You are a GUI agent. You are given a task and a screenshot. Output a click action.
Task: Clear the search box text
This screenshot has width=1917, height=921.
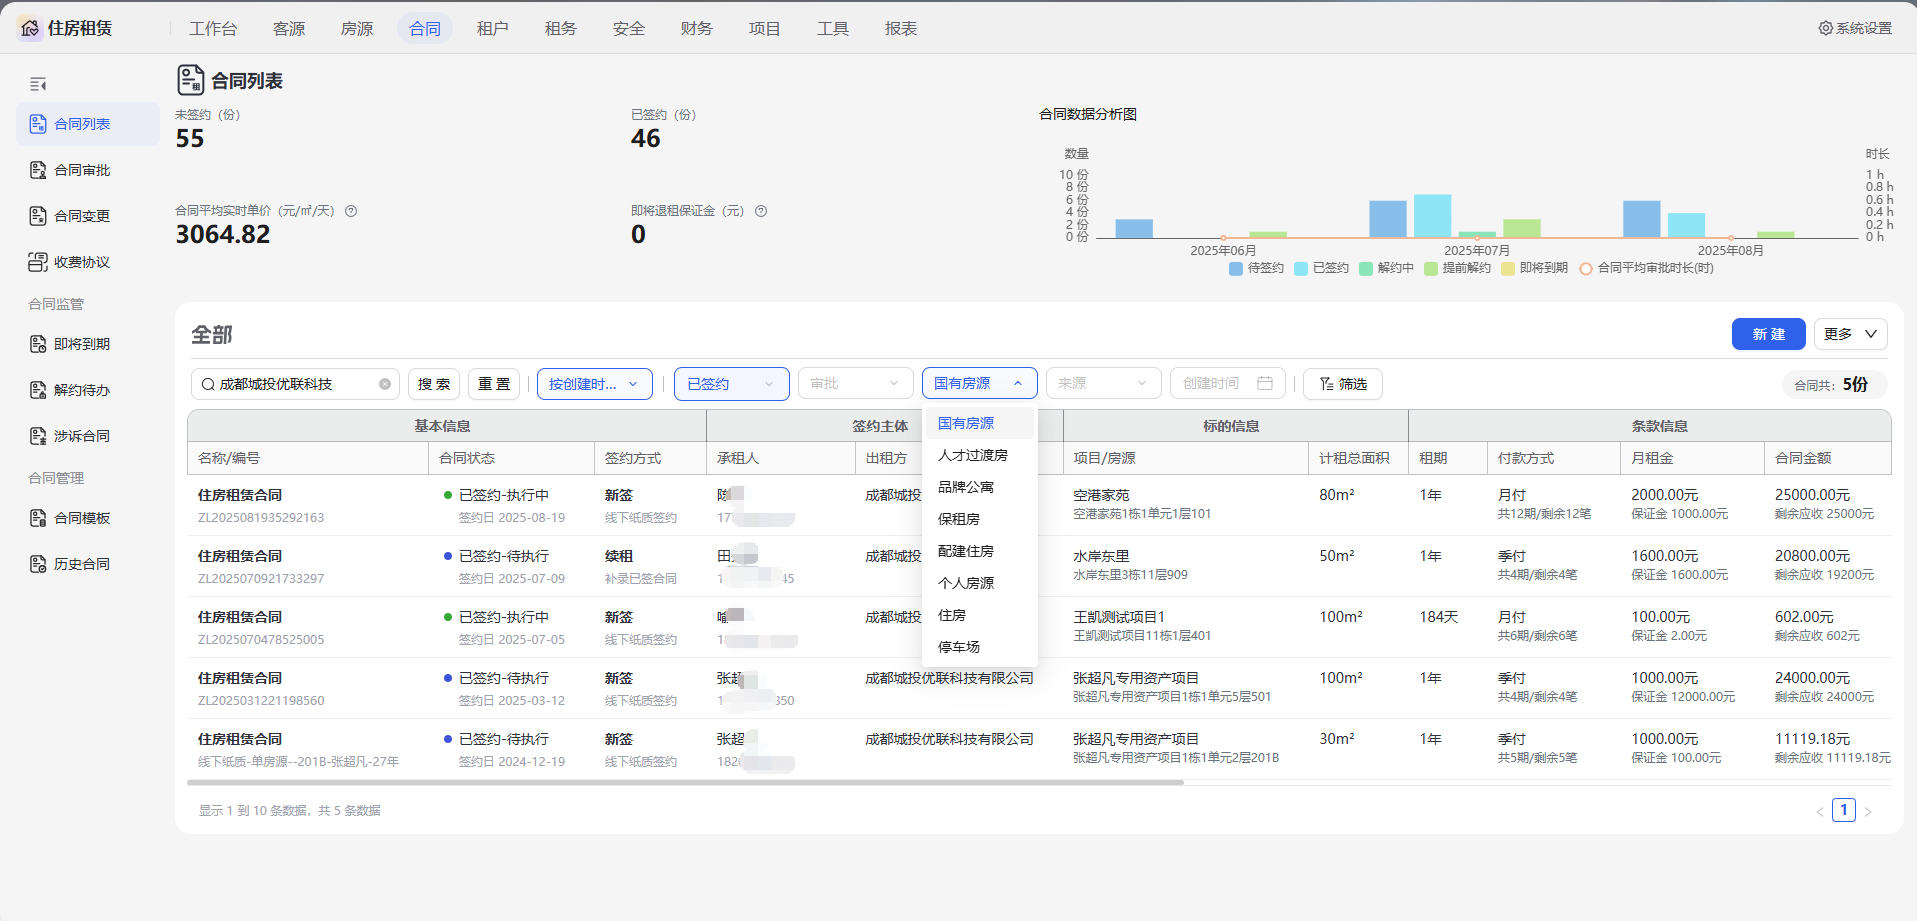[385, 384]
